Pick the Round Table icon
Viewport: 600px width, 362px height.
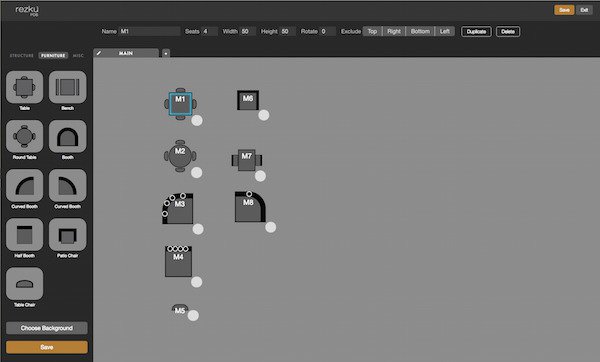(24, 136)
